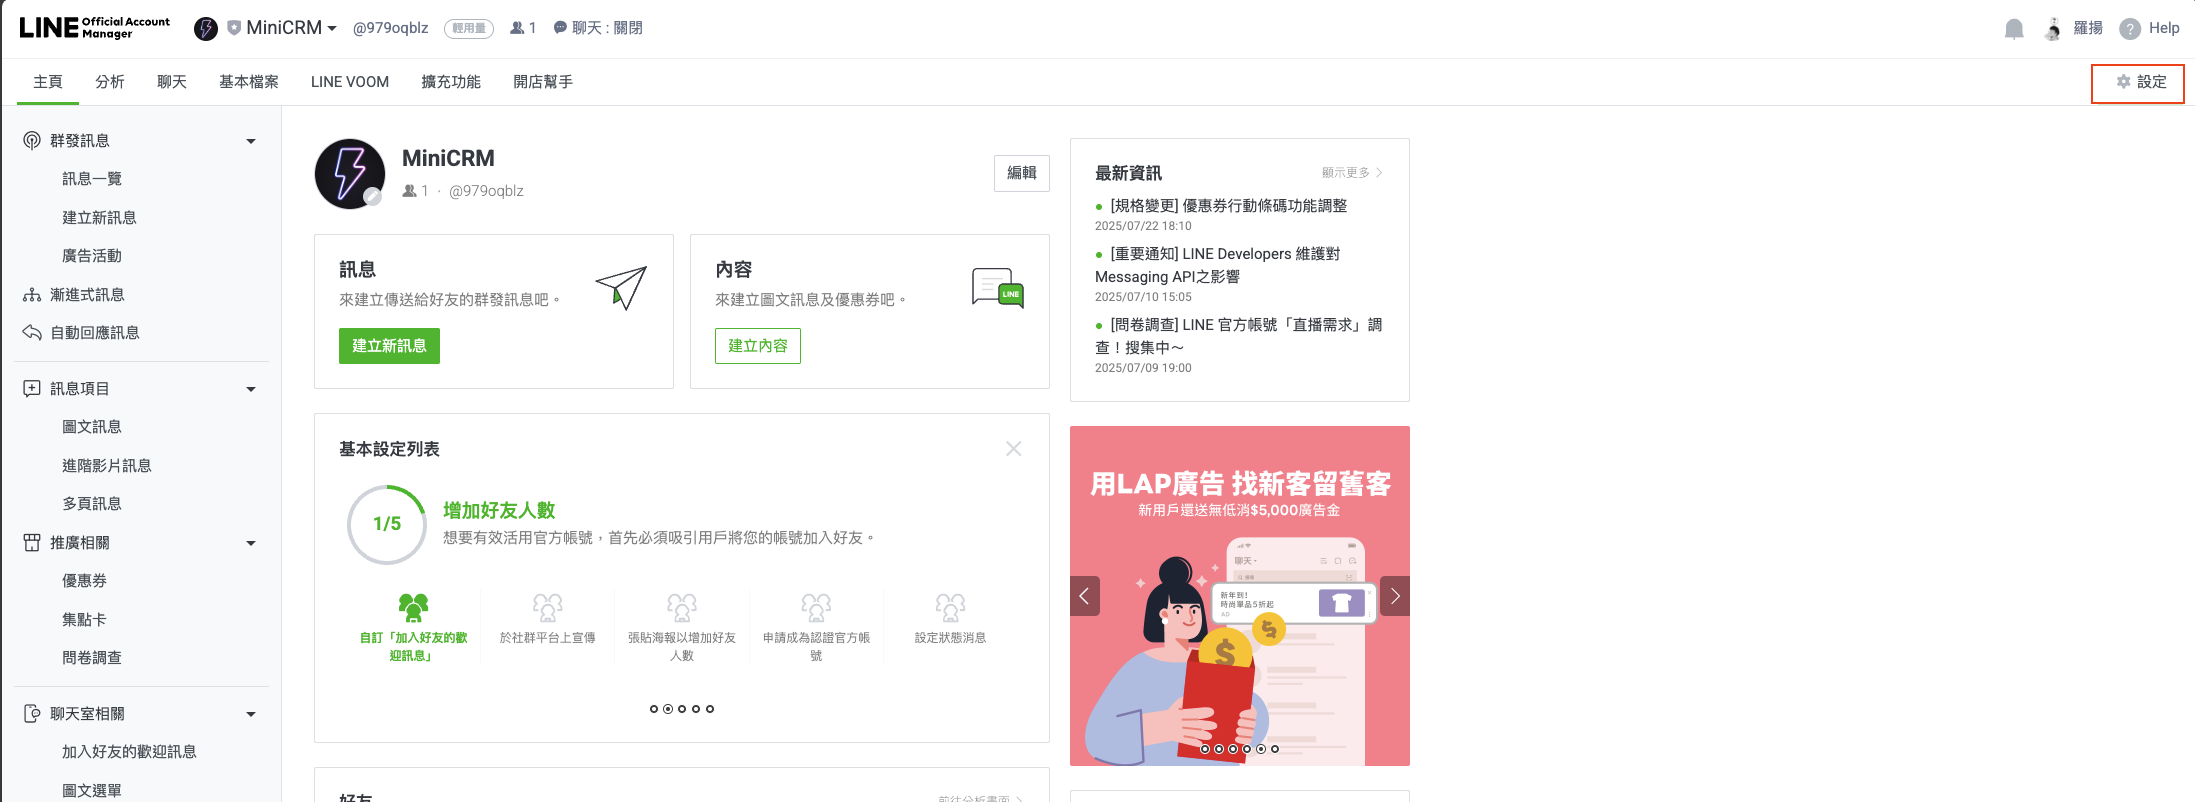Select the last pagination dot in setup list
Screen dimensions: 2195x802
[x=710, y=709]
